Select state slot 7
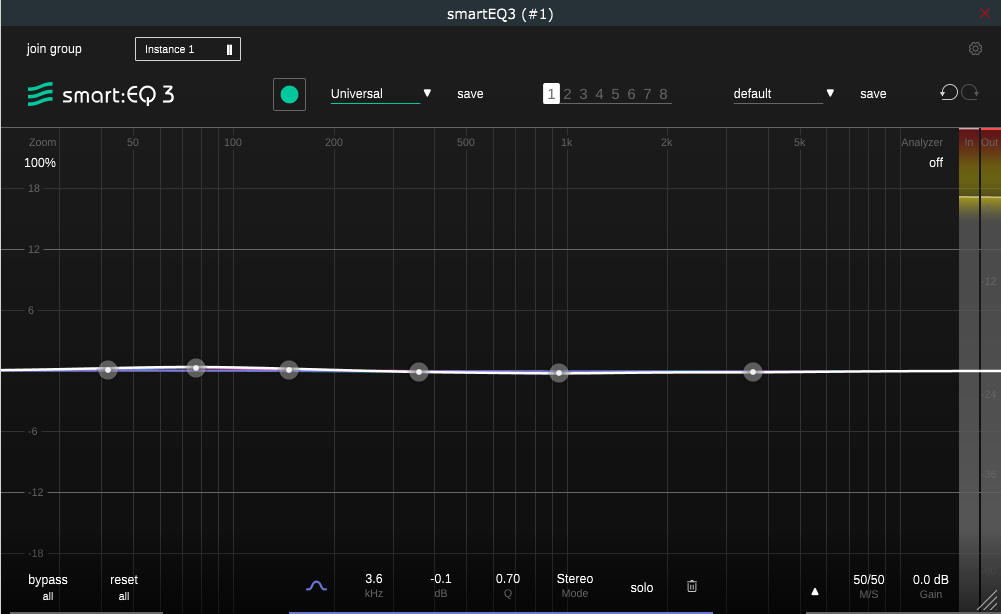This screenshot has width=1001, height=614. pos(647,94)
